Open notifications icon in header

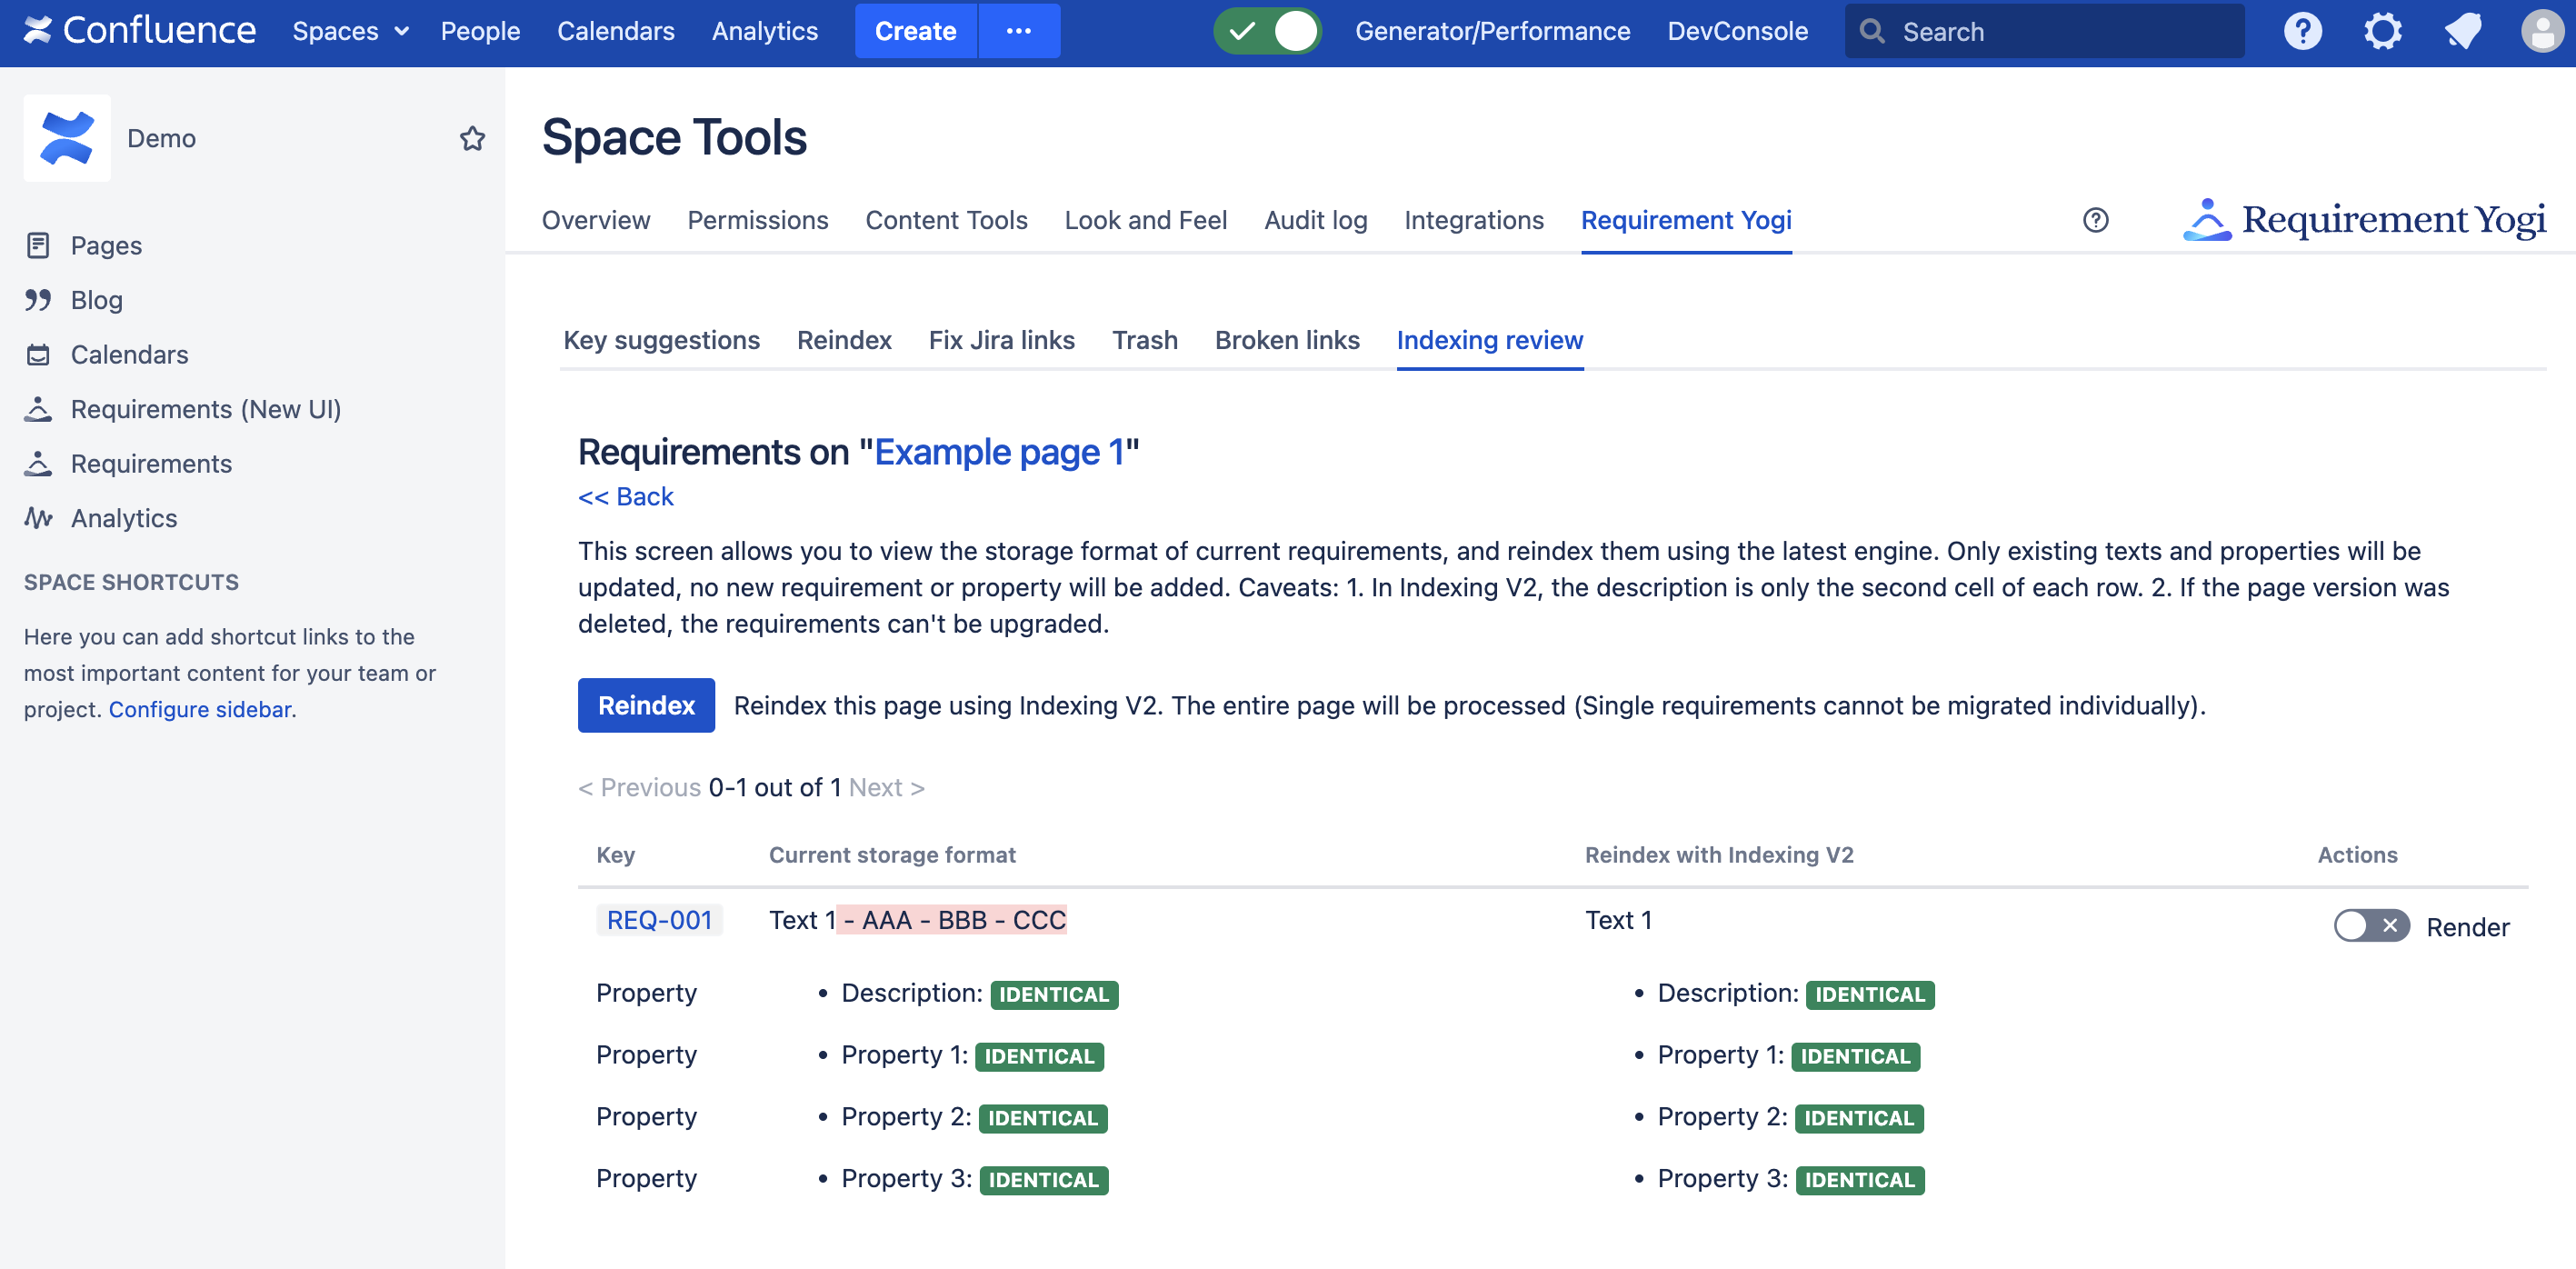[2462, 31]
